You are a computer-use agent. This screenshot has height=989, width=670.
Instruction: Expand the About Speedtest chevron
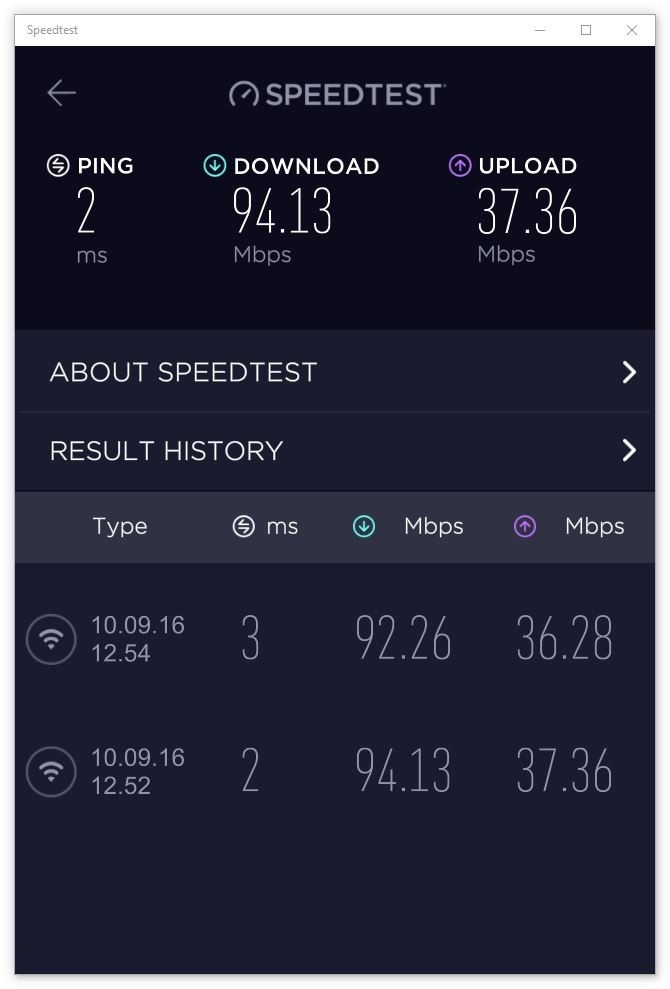628,372
